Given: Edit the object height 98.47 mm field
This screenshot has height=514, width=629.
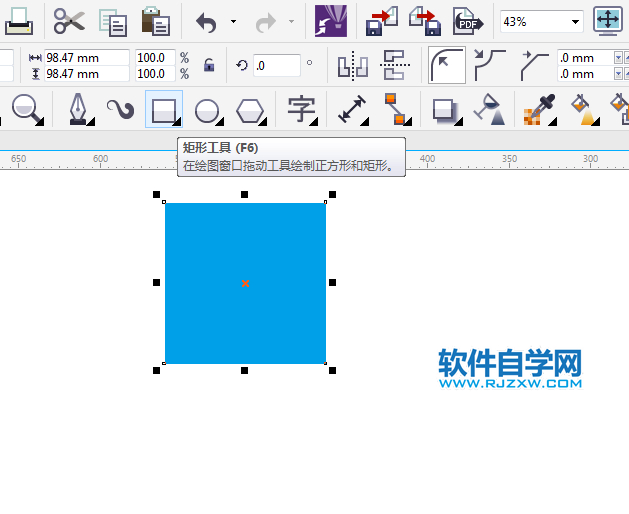Looking at the screenshot, I should [x=87, y=74].
